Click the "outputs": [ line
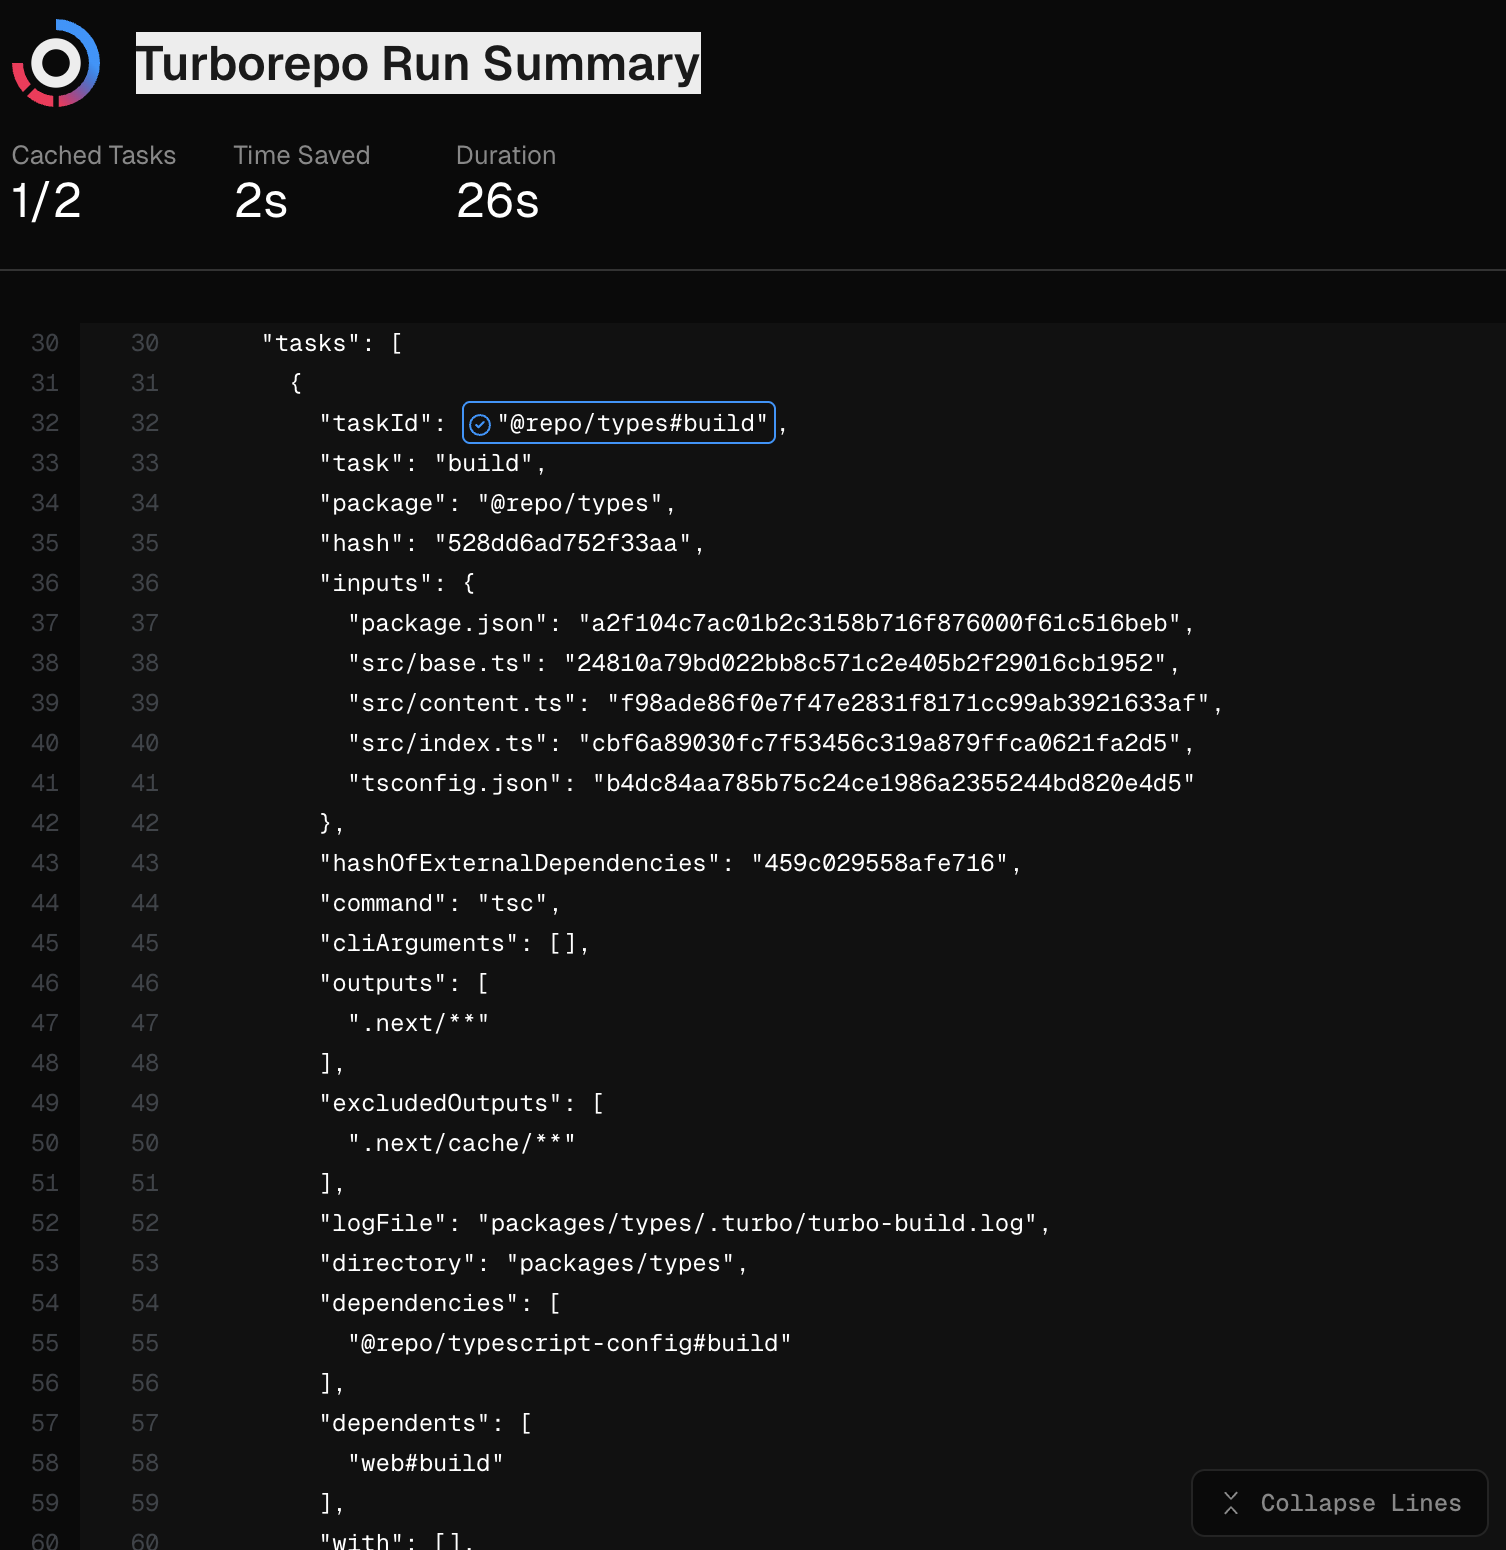Viewport: 1506px width, 1550px height. pyautogui.click(x=404, y=983)
